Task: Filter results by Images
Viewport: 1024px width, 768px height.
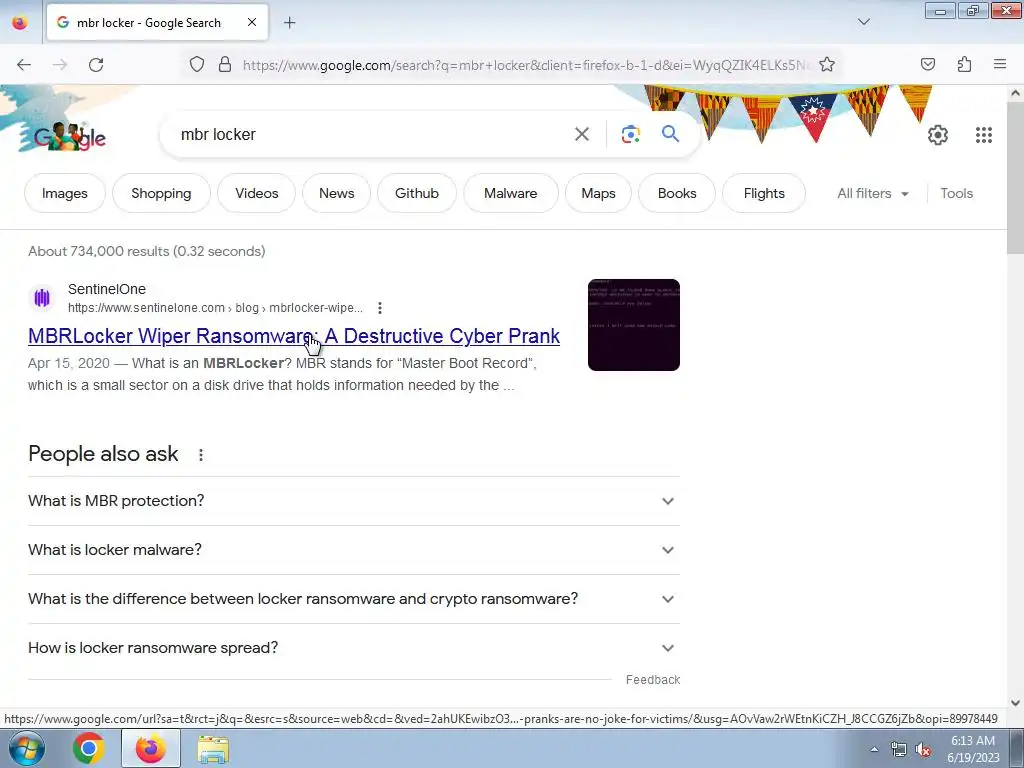Action: click(x=65, y=193)
